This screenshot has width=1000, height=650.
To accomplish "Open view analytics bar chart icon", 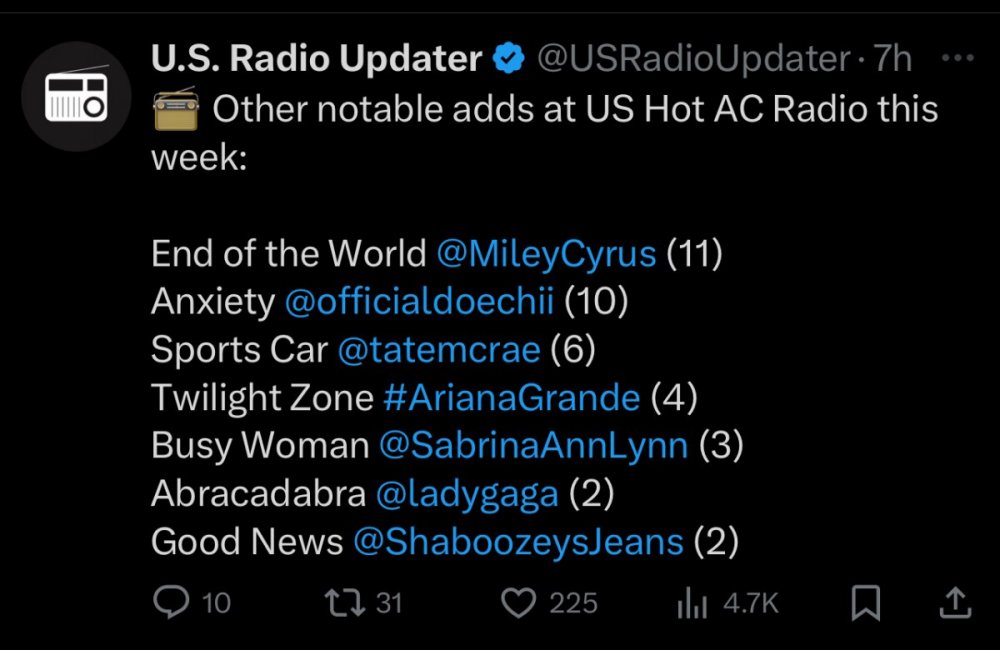I will click(692, 603).
